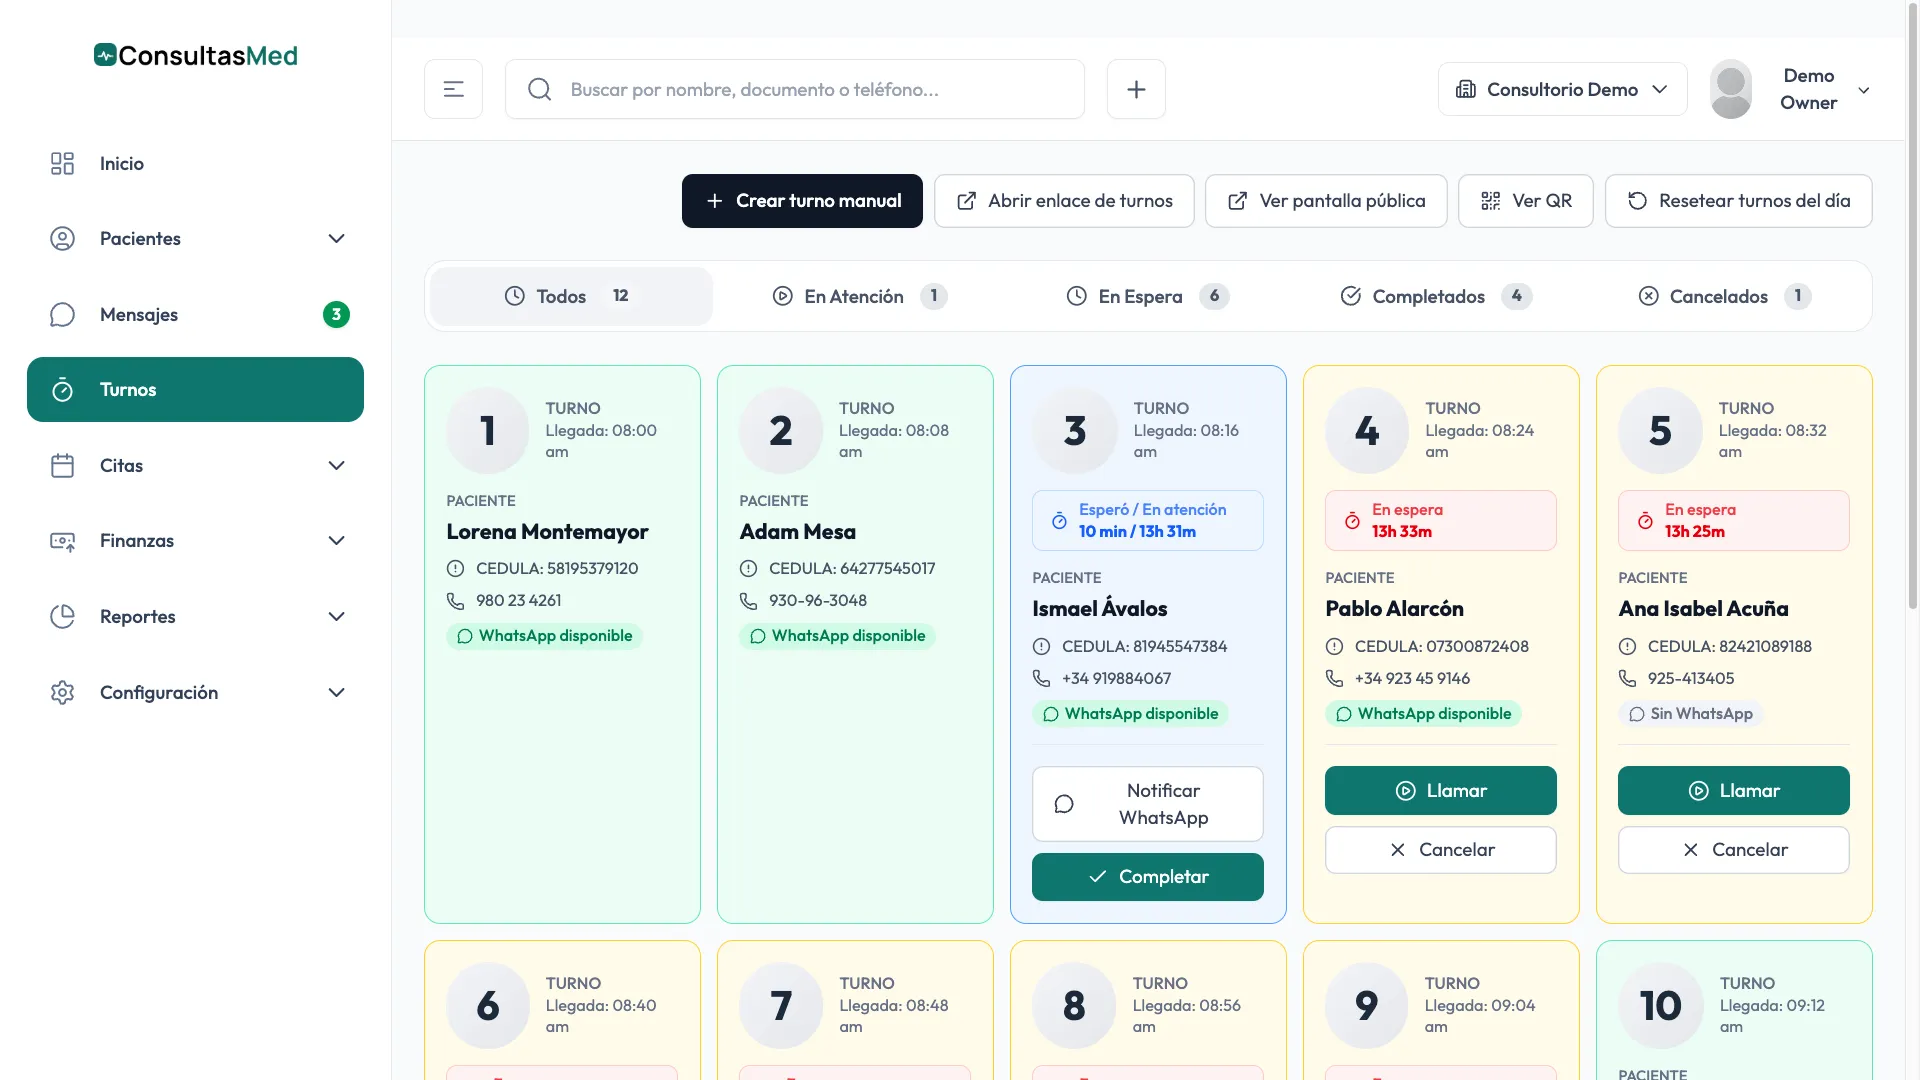The width and height of the screenshot is (1920, 1080).
Task: Click the timer icon in turno 3 status box
Action: click(x=1059, y=520)
